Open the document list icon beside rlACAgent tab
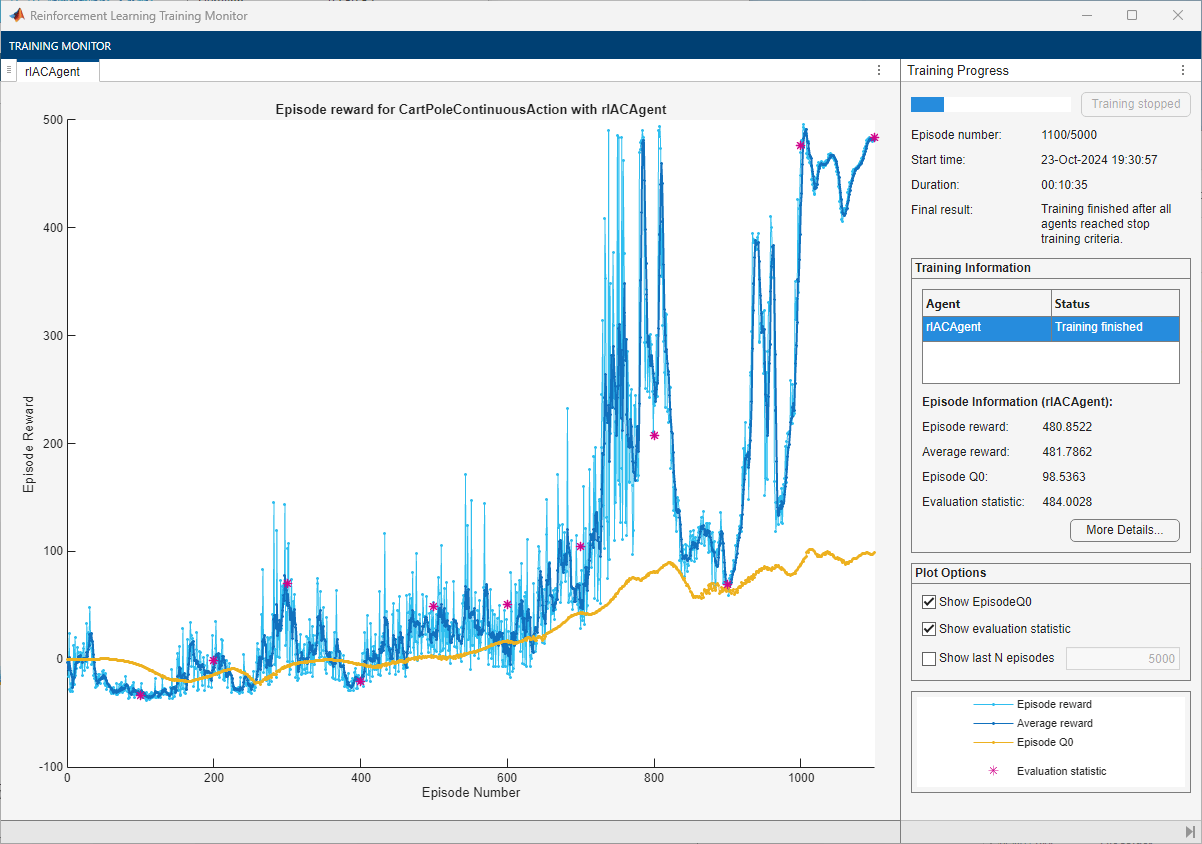This screenshot has width=1202, height=844. [8, 70]
